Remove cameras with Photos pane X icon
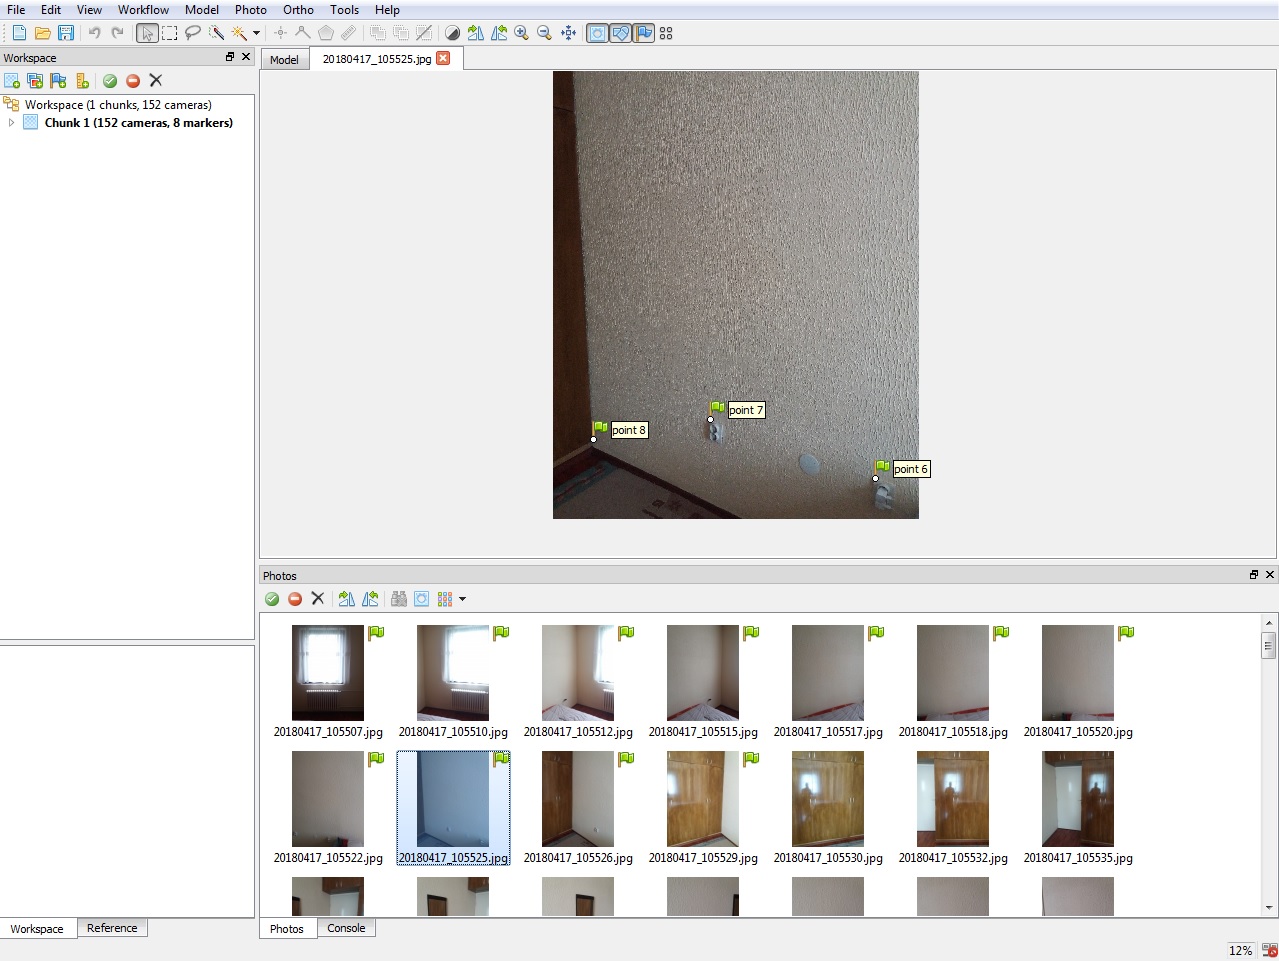The width and height of the screenshot is (1279, 961). [x=318, y=599]
